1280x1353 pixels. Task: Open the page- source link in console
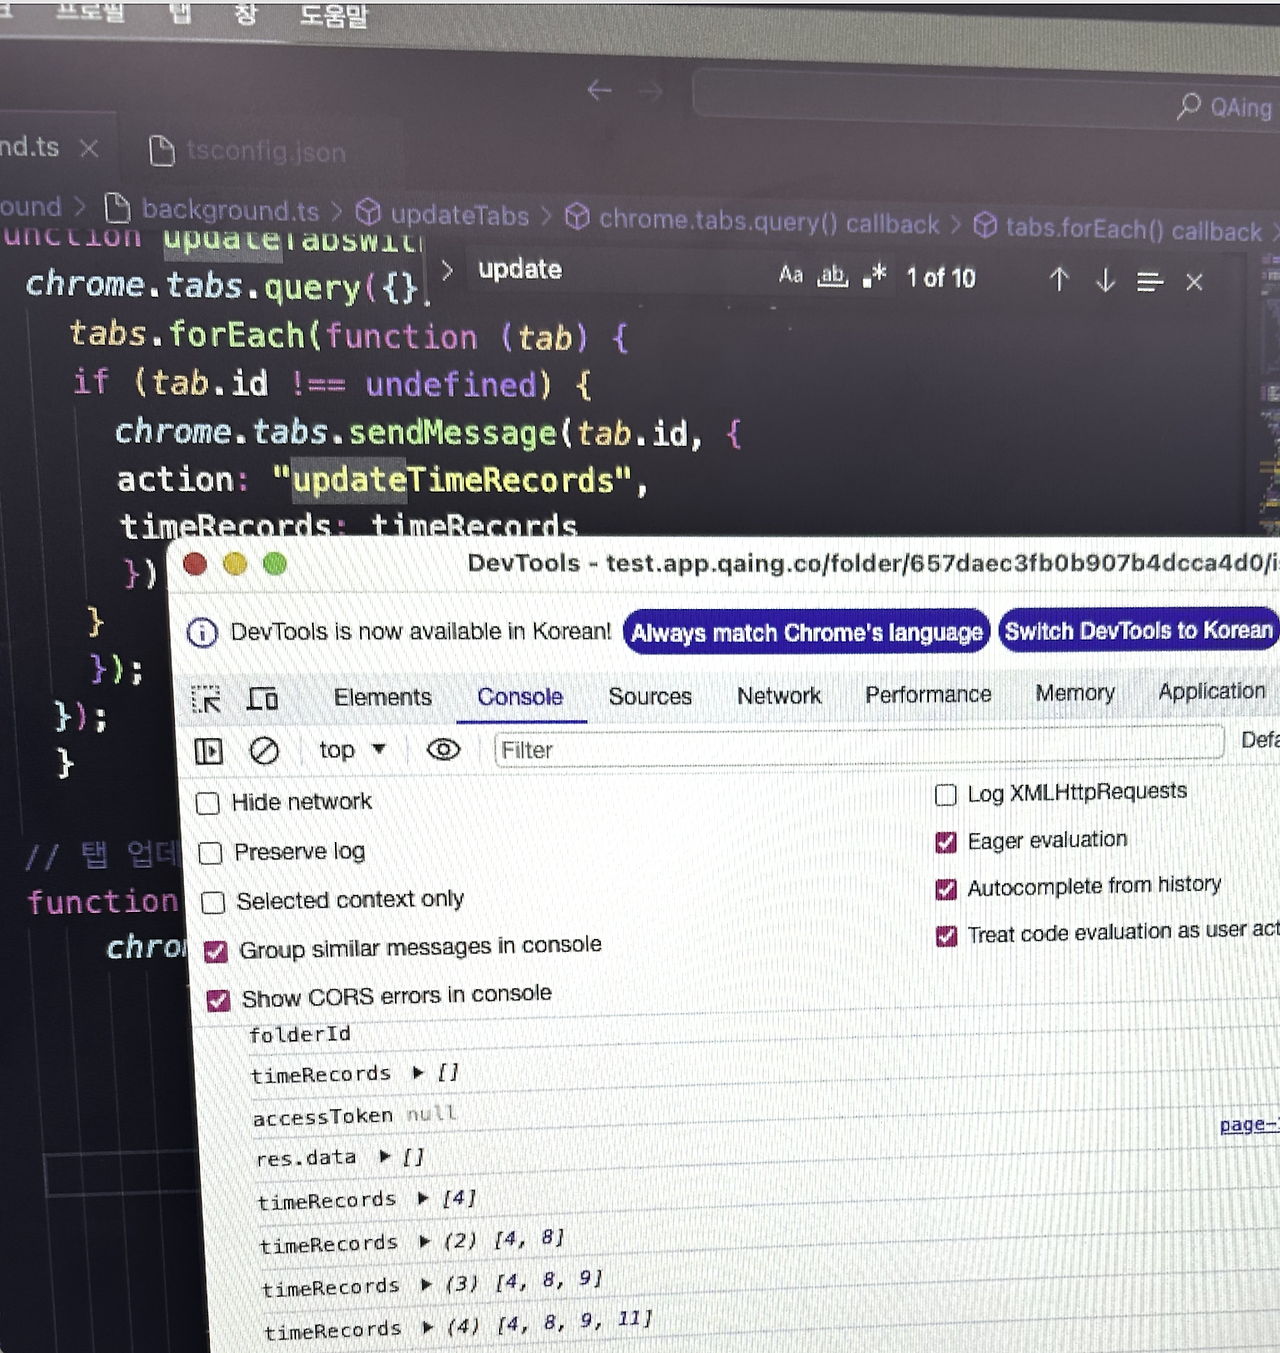[1249, 1125]
